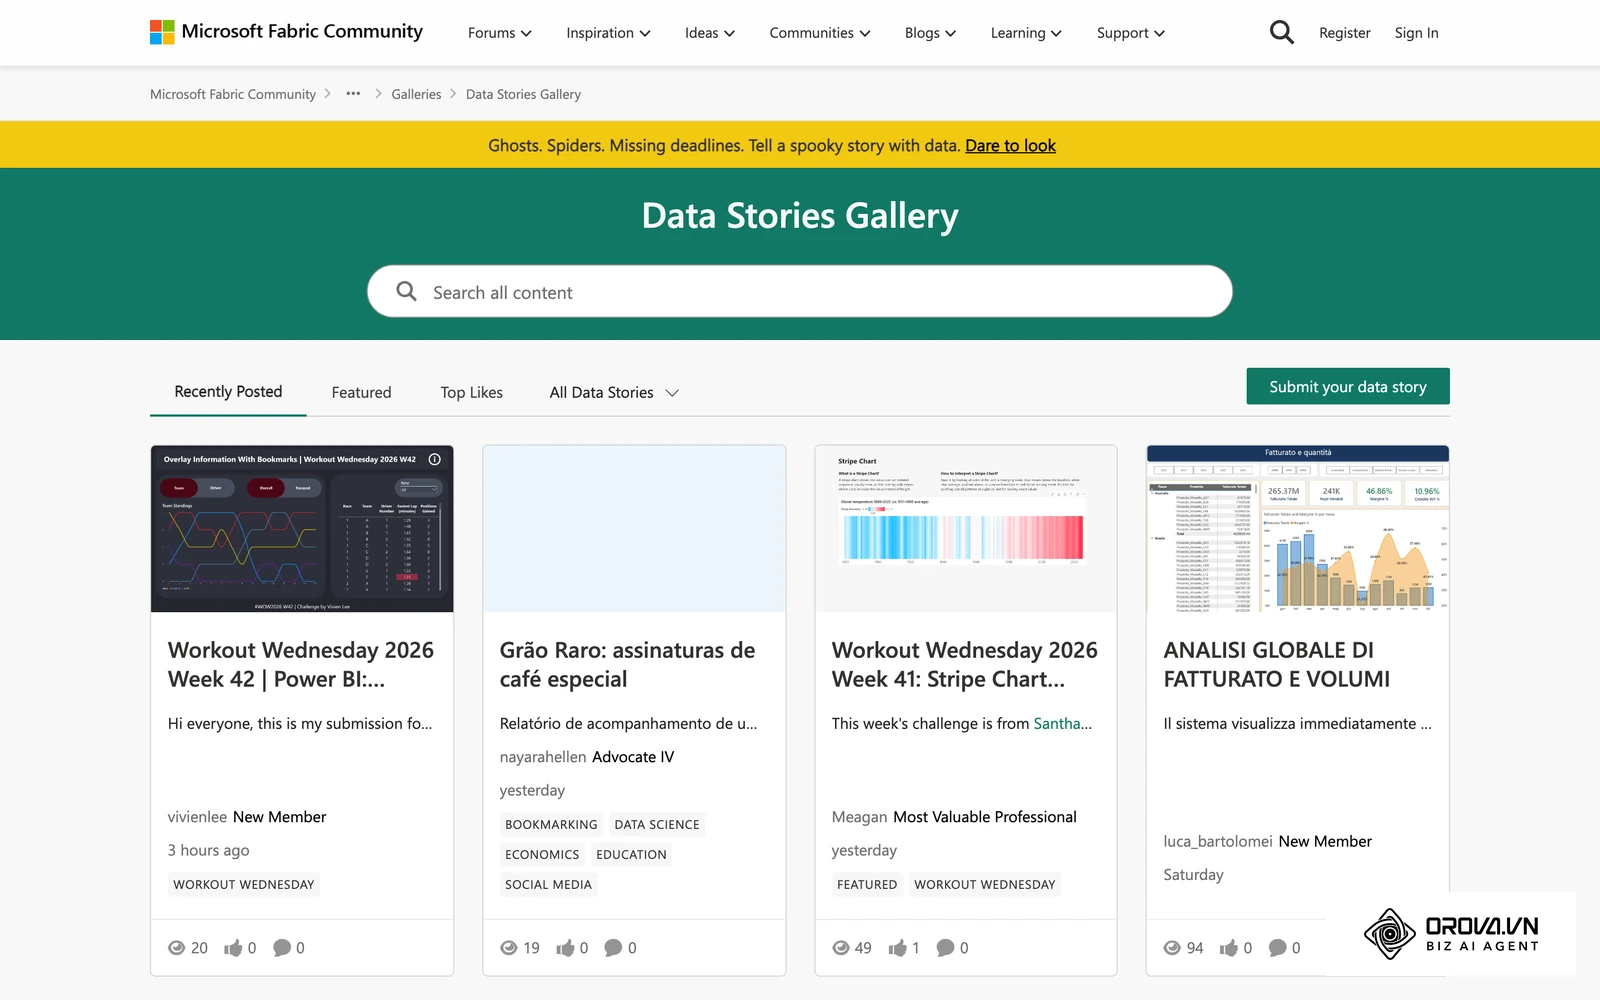Select the EDUCATION tag
Screen dimensions: 1600x1000
(631, 855)
